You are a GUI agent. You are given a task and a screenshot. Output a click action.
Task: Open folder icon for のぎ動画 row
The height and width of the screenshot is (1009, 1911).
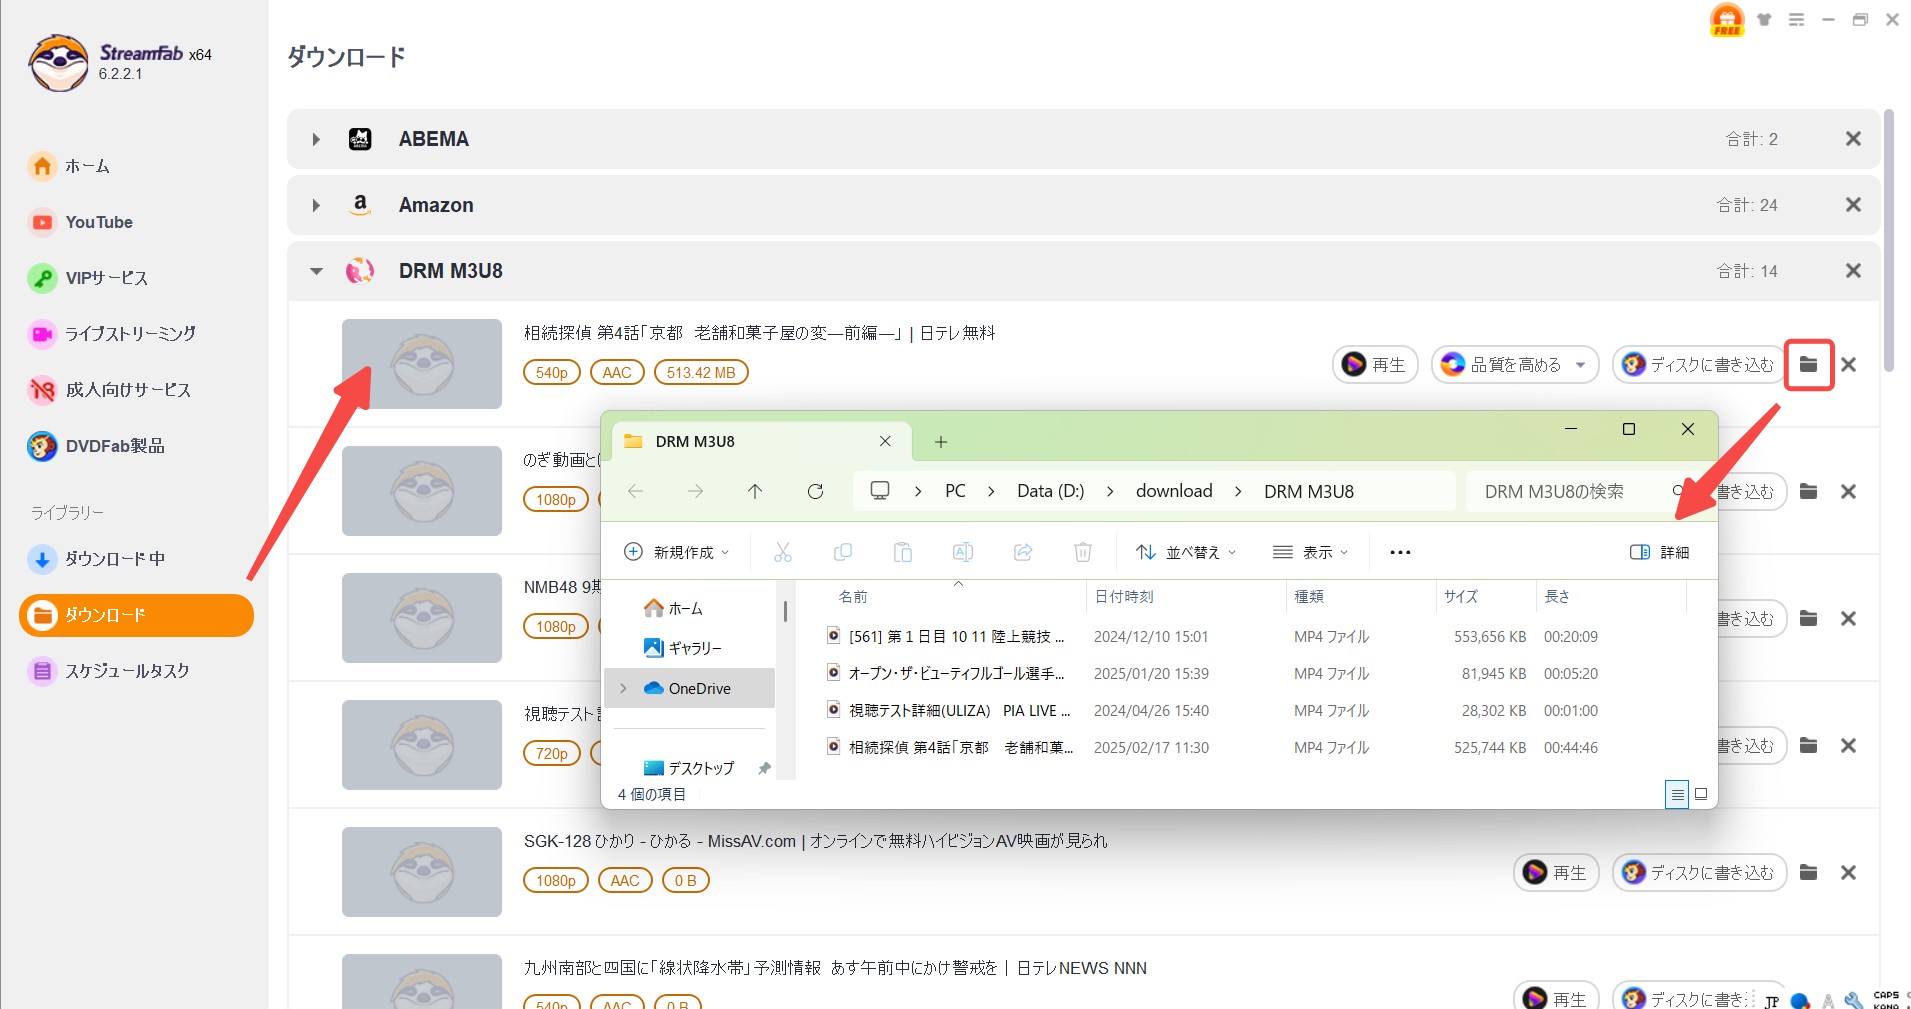[1809, 492]
